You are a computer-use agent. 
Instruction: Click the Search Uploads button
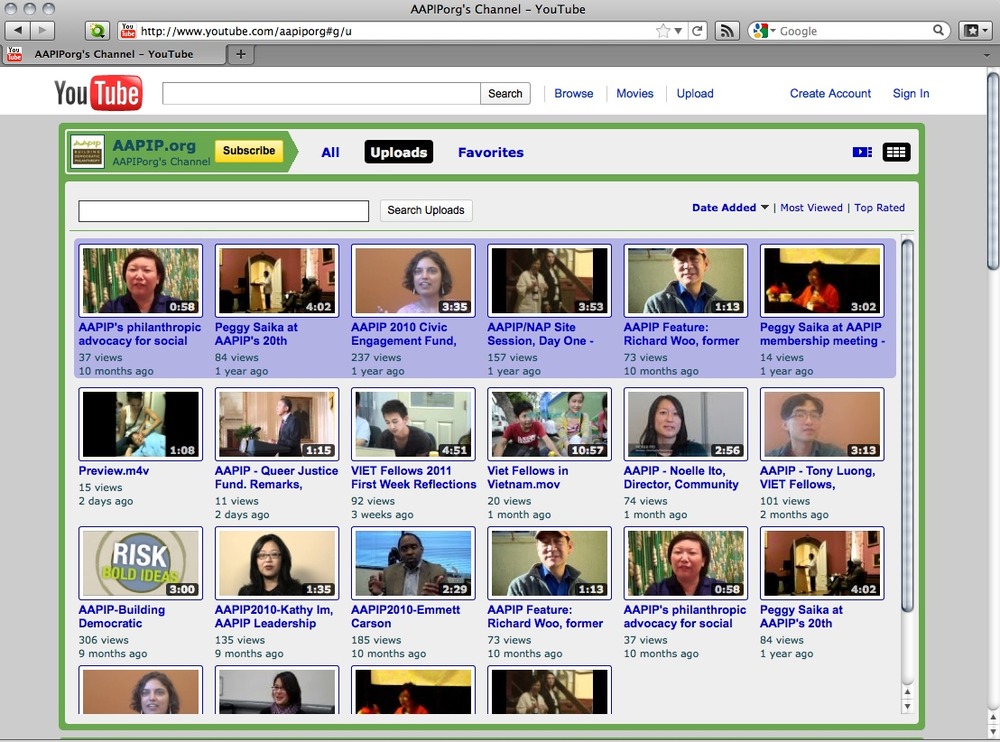(x=426, y=210)
